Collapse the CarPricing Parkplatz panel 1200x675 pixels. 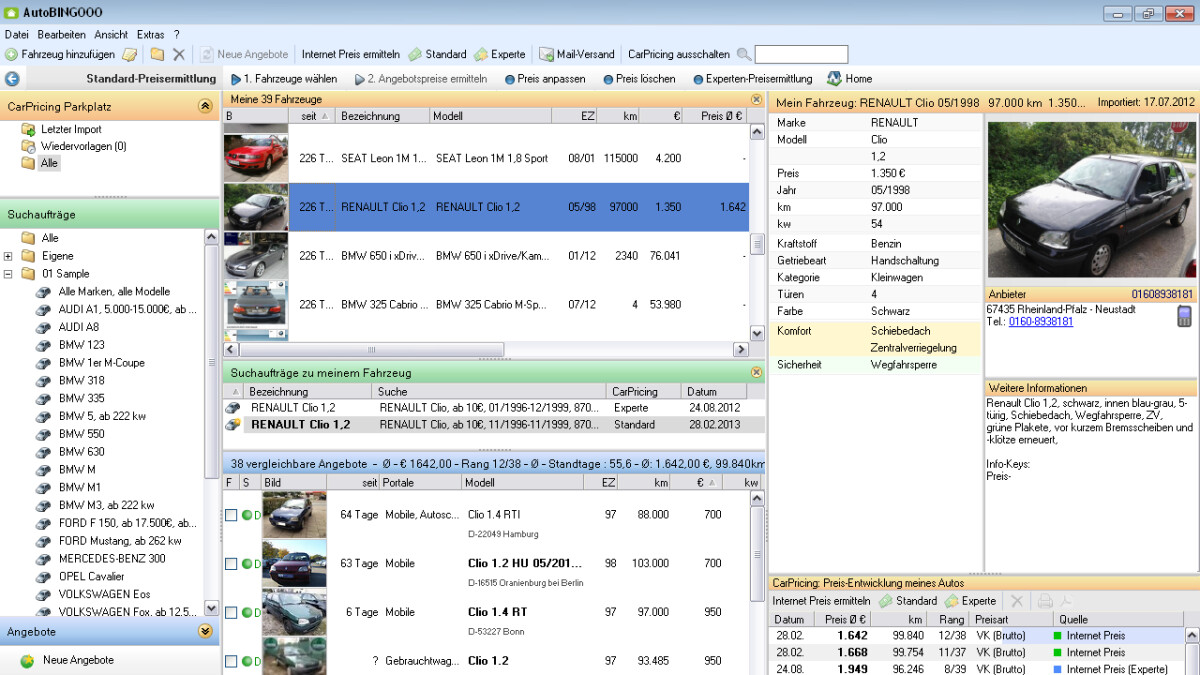point(205,106)
